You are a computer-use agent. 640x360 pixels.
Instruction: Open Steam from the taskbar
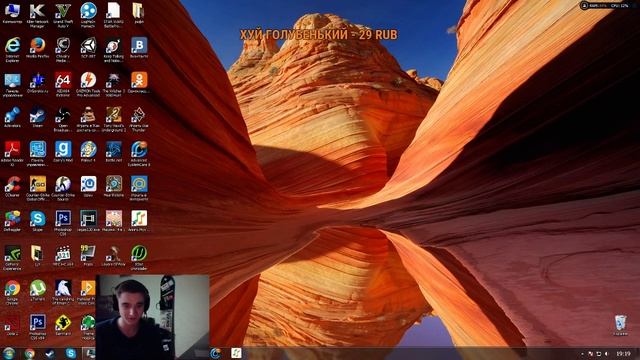tap(50, 353)
